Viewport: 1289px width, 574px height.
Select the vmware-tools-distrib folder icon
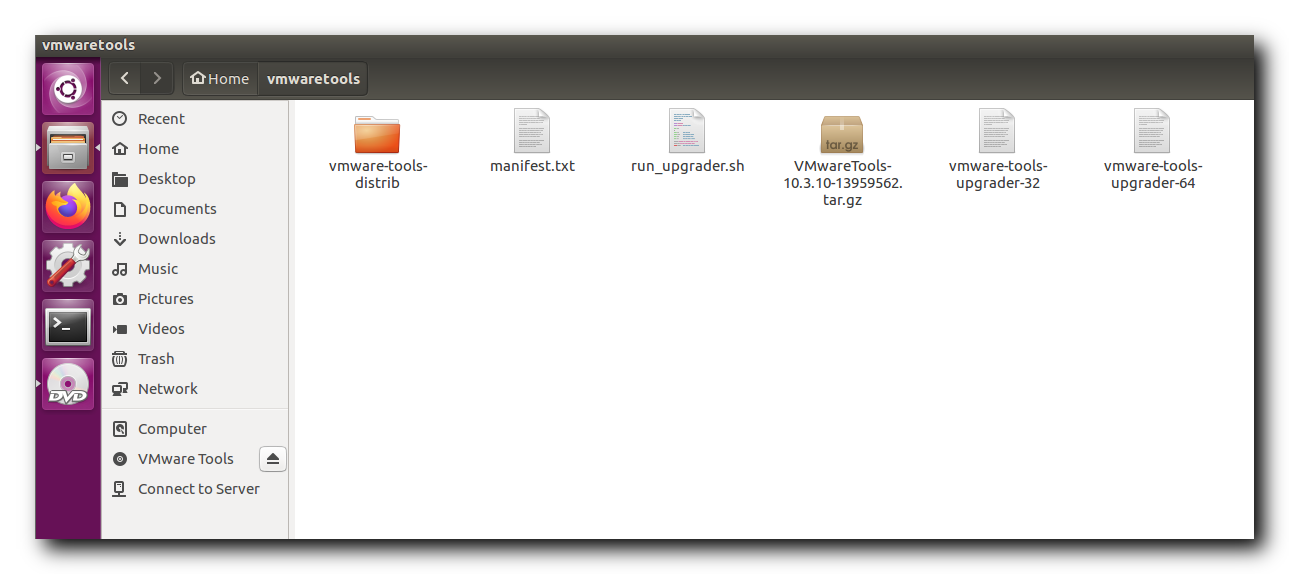[377, 132]
